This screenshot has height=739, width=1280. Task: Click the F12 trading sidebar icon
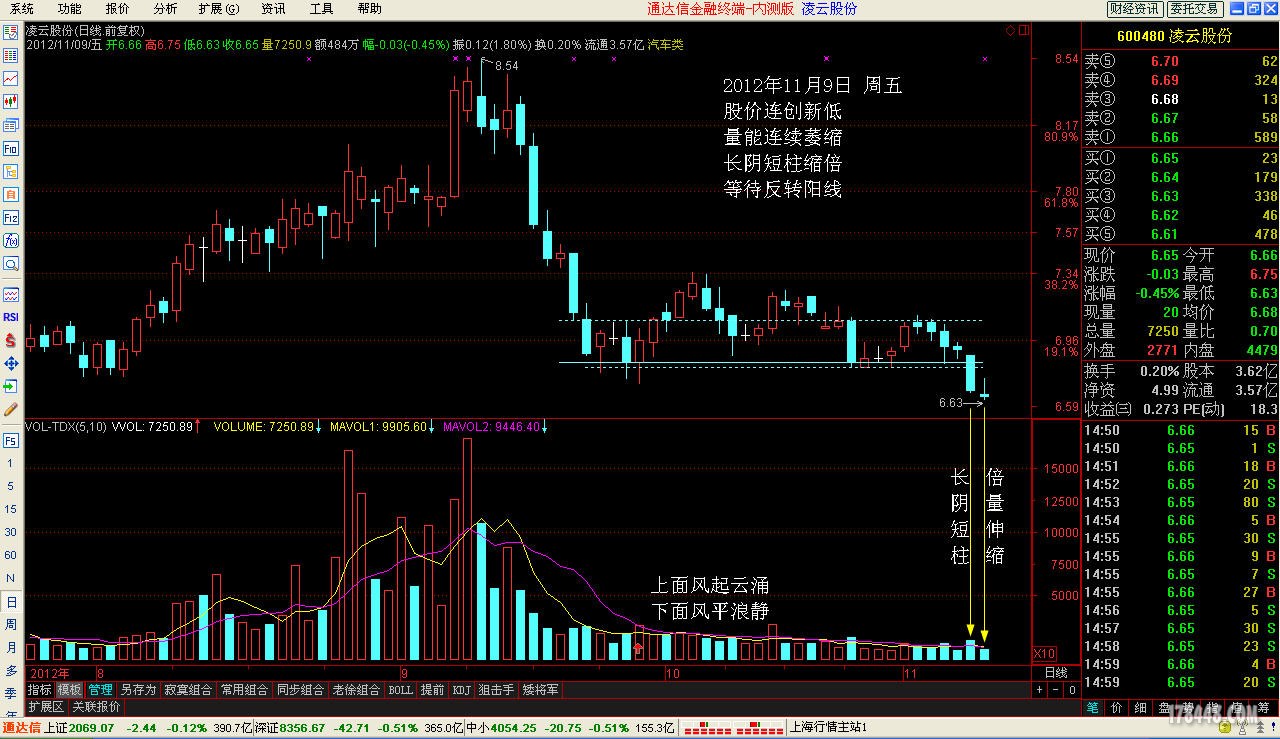(10, 217)
